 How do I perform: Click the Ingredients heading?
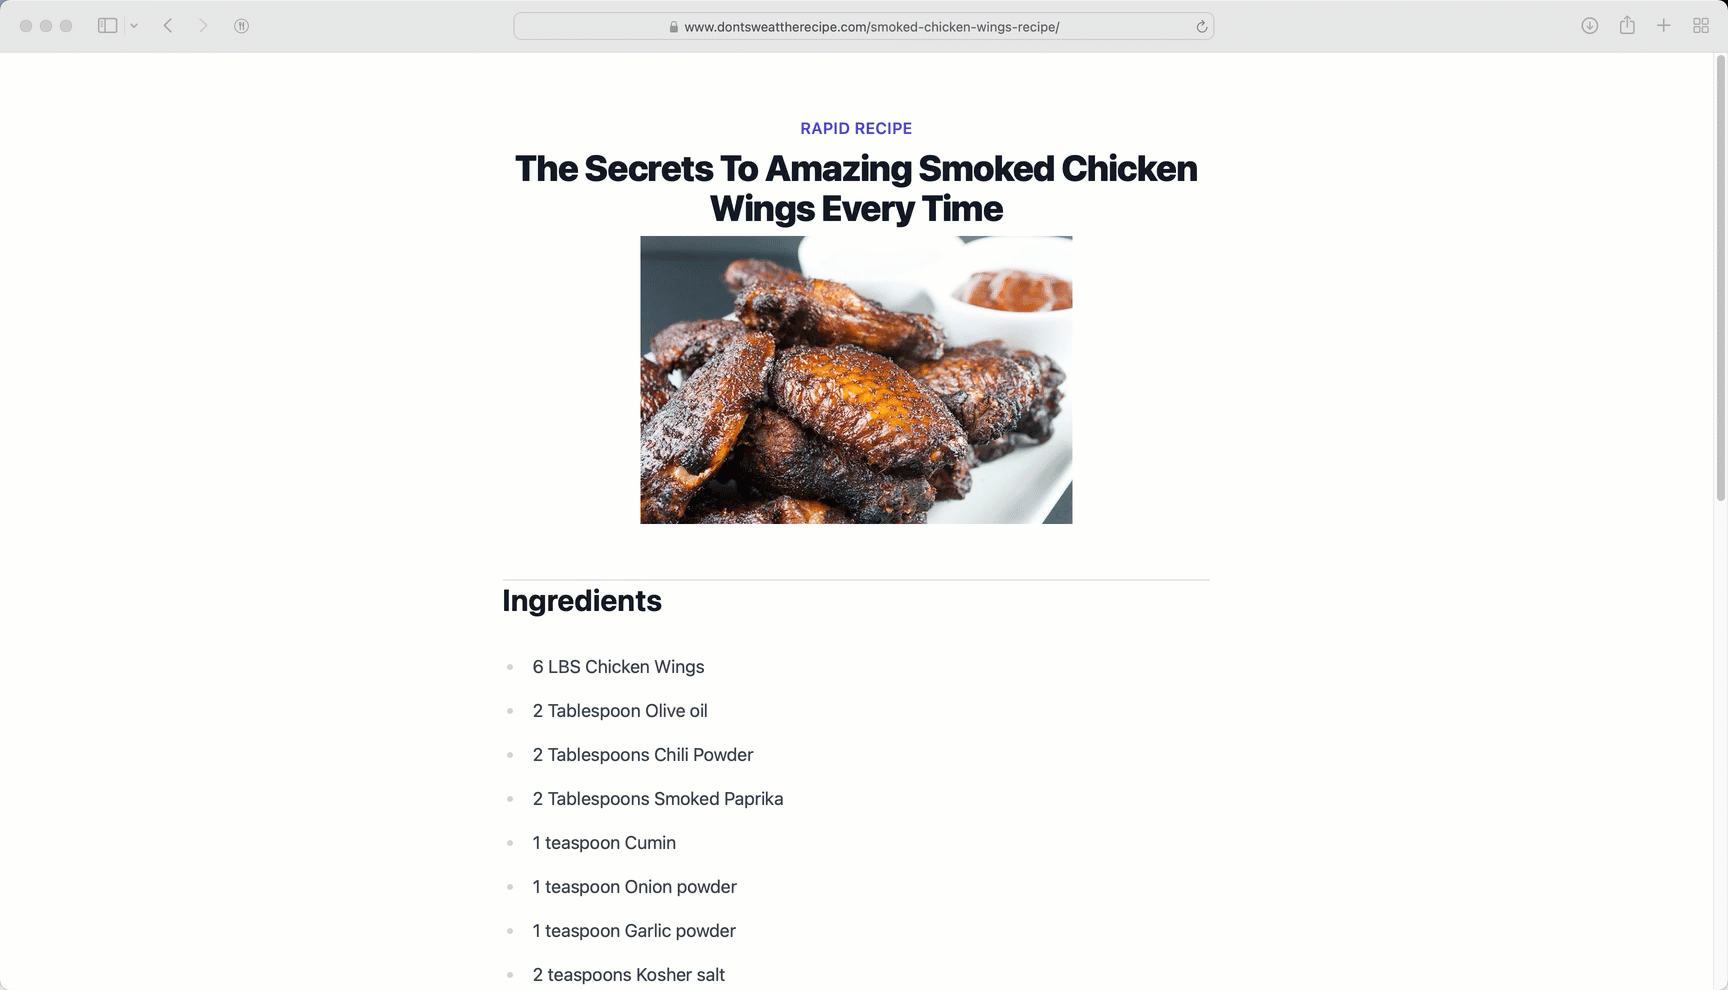582,600
